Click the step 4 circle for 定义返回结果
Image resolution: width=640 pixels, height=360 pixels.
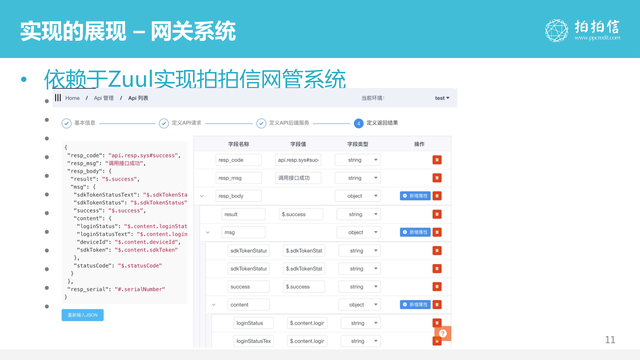point(358,123)
